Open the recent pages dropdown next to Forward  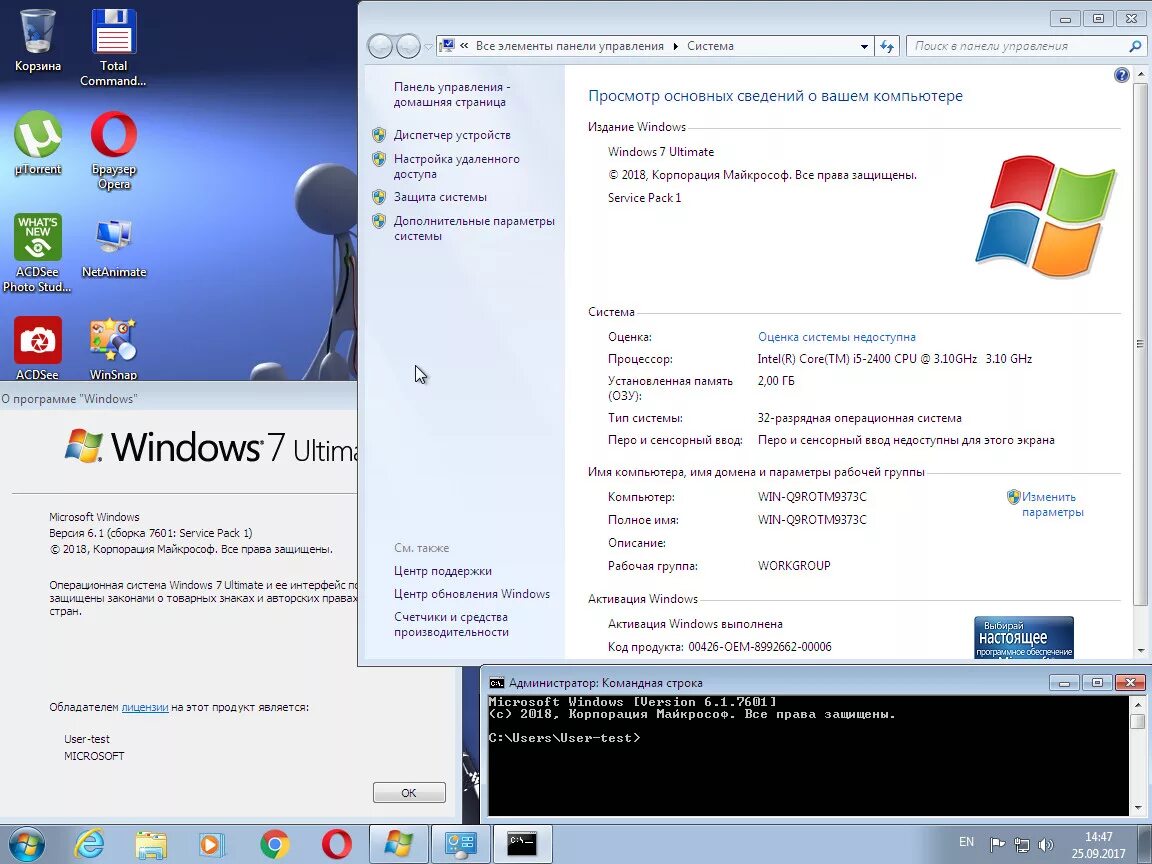click(x=428, y=47)
